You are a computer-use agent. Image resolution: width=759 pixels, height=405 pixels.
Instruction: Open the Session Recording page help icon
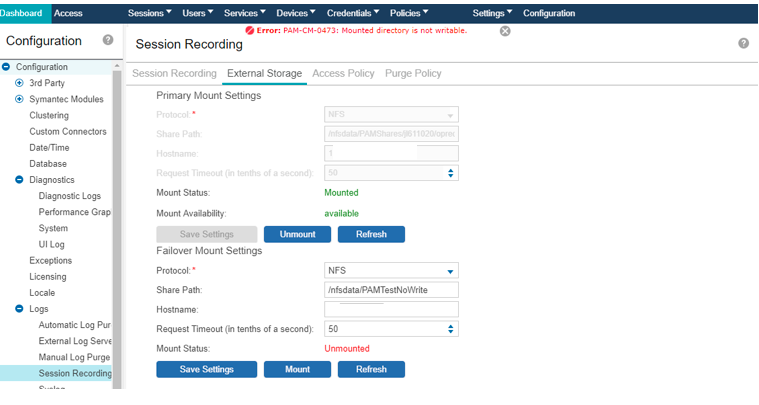click(743, 44)
